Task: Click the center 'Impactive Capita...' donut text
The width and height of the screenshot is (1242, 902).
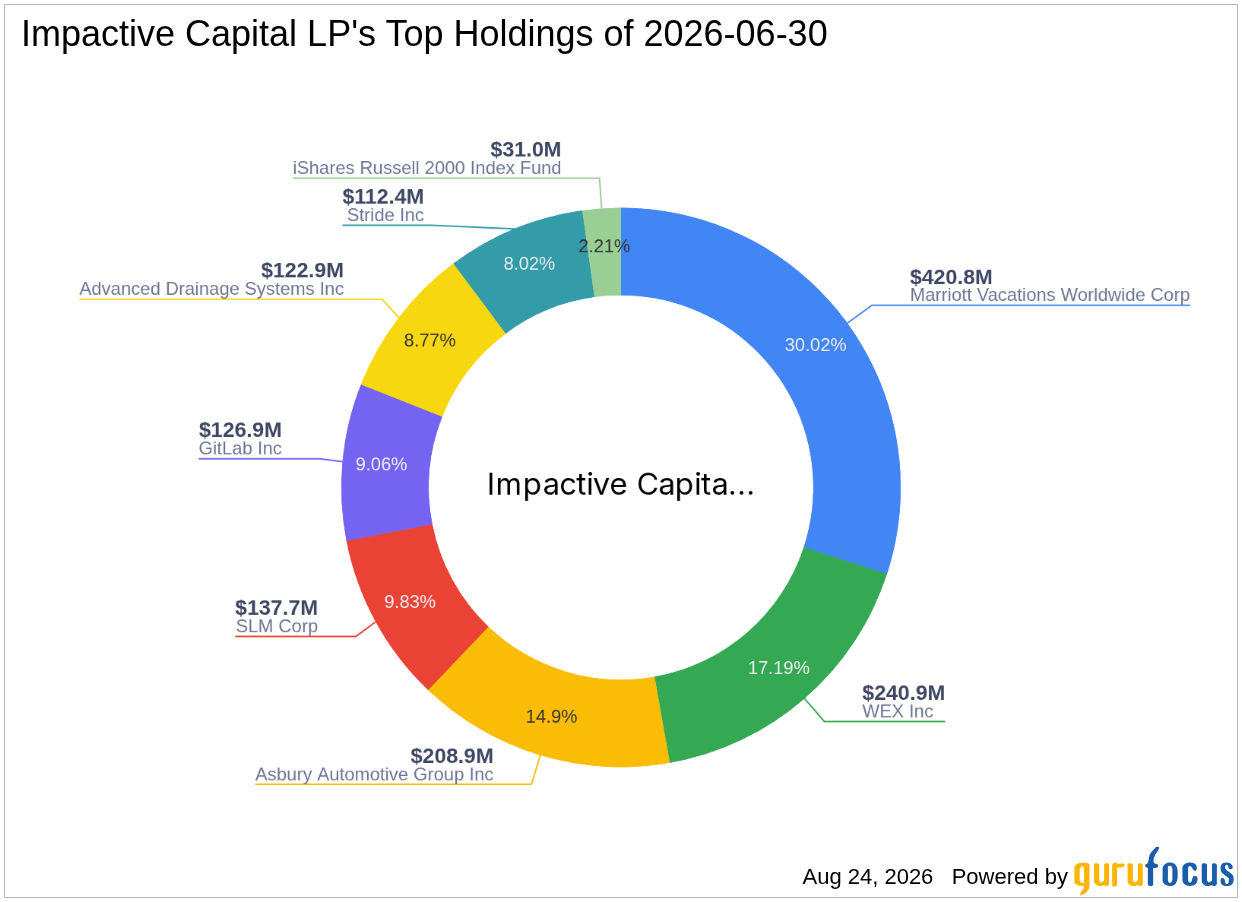Action: pyautogui.click(x=621, y=485)
